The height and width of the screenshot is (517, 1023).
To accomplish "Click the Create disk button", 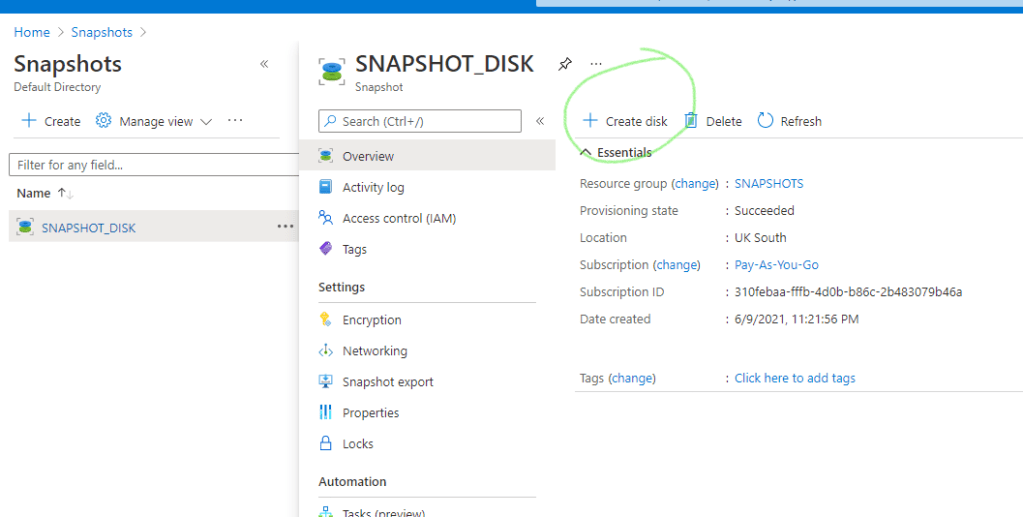I will pos(626,121).
